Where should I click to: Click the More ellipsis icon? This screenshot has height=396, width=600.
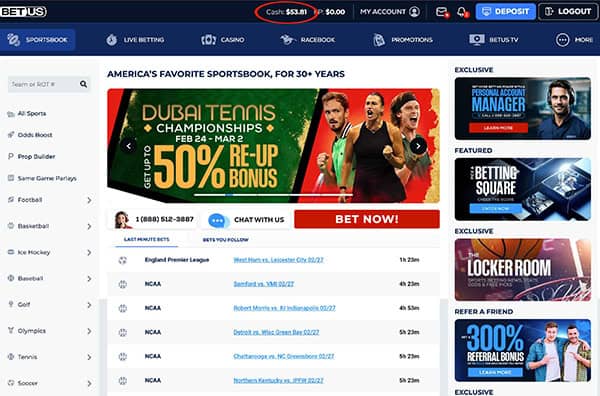click(x=562, y=39)
